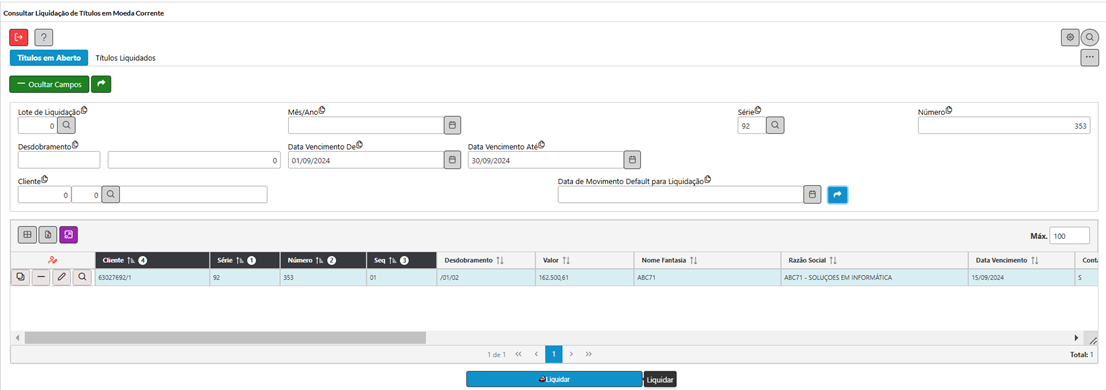Click the cell 63027692/1
Image resolution: width=1106 pixels, height=390 pixels.
[x=153, y=278]
